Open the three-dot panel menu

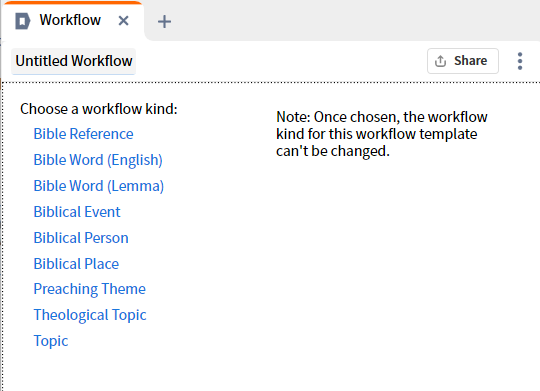[520, 61]
